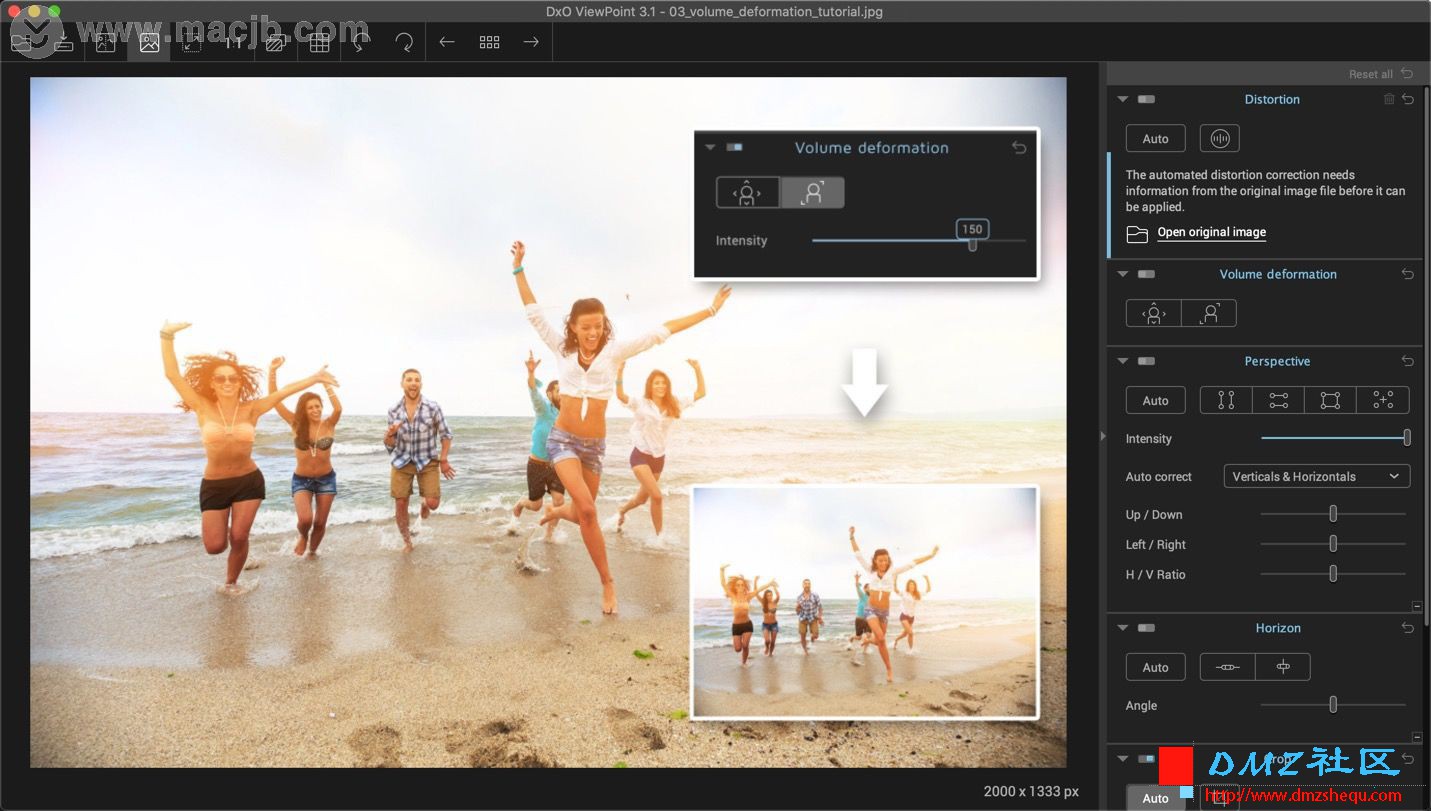Viewport: 1431px width, 811px height.
Task: Reset the Perspective palette
Action: 1408,361
